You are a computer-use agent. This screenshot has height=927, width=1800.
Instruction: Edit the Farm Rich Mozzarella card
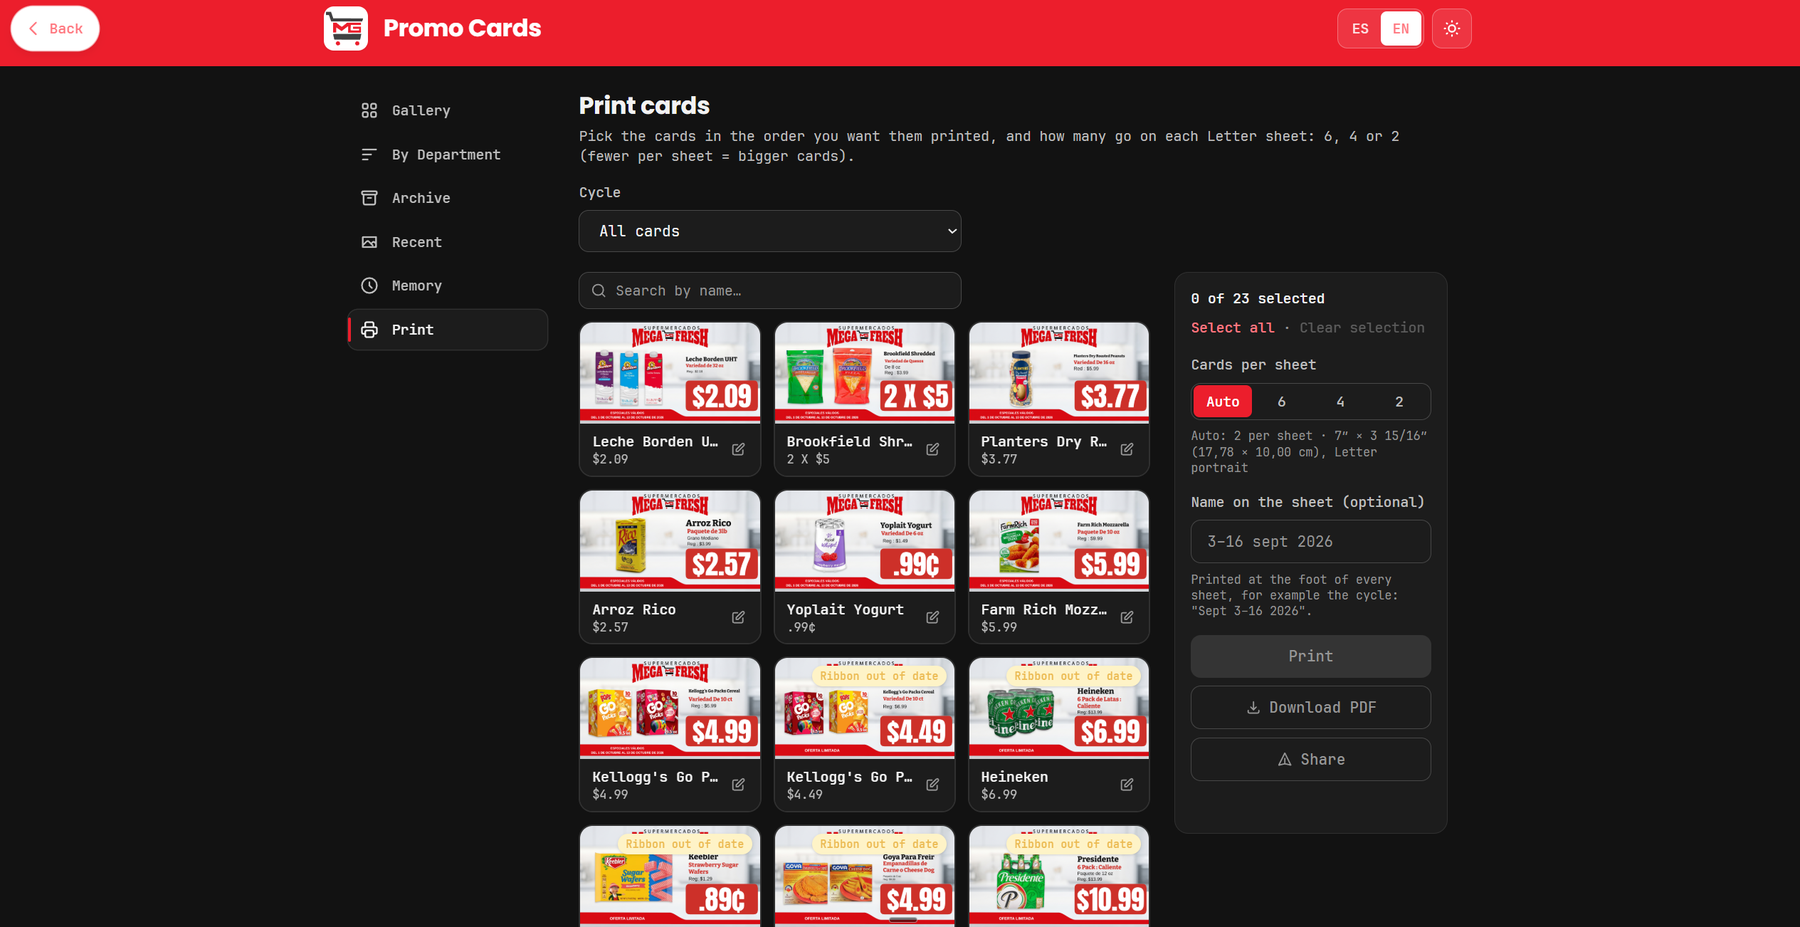[1127, 618]
